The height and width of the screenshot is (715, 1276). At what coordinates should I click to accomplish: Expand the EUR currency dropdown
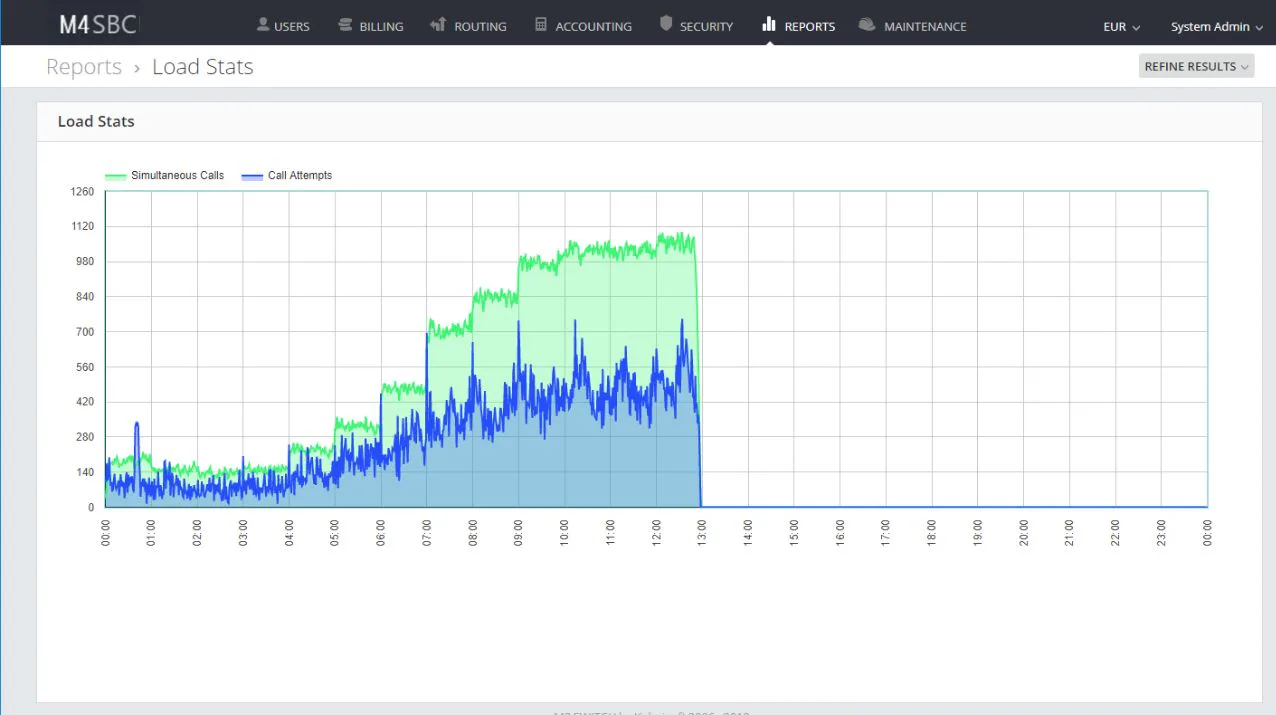pyautogui.click(x=1121, y=27)
